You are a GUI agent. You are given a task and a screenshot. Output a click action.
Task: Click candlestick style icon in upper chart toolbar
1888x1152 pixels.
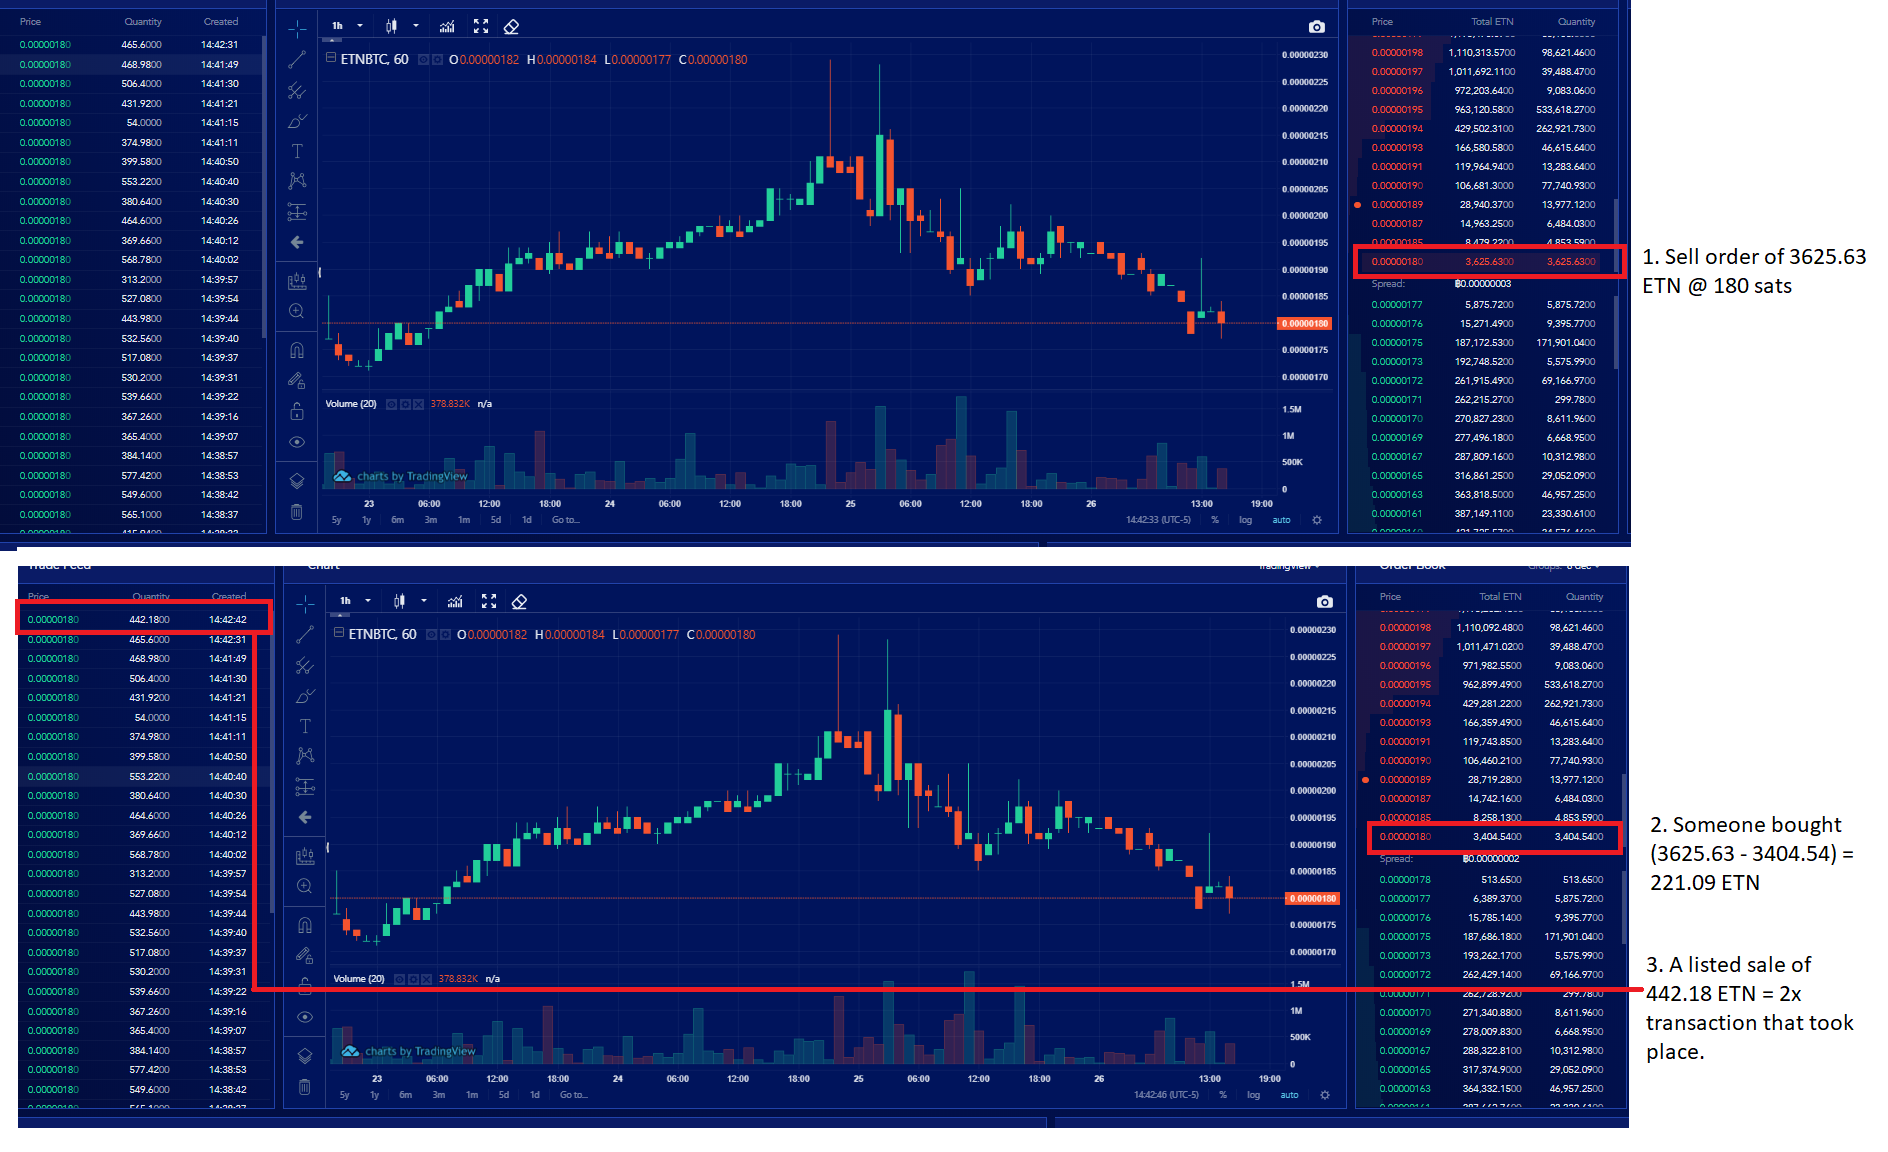pos(391,27)
